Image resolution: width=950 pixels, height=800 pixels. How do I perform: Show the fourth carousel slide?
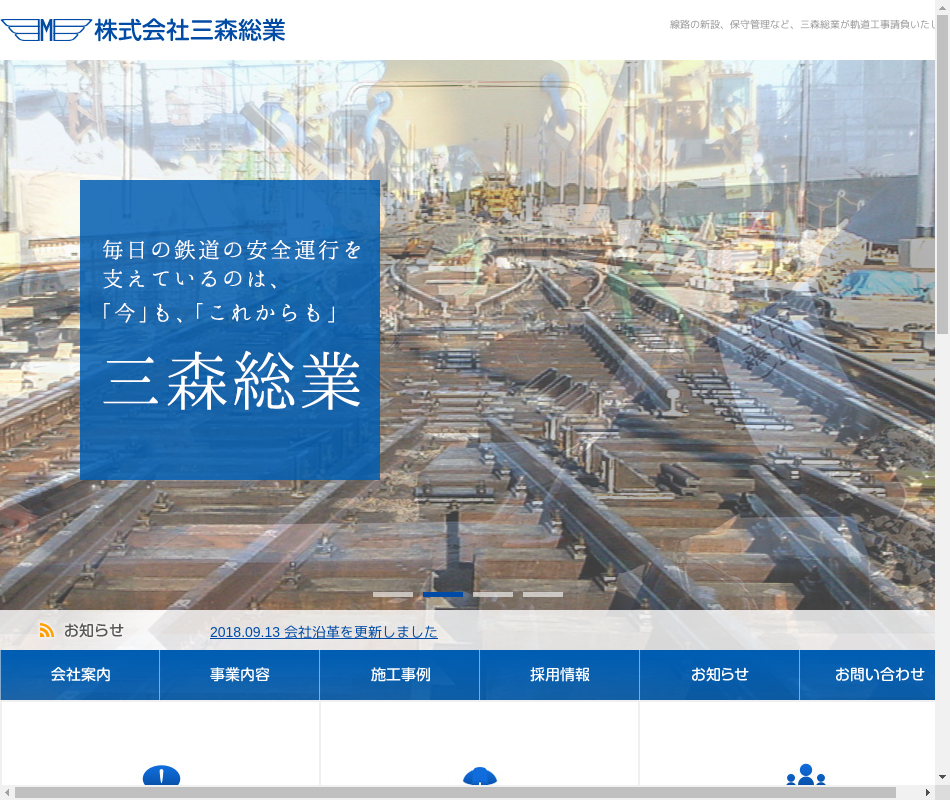pos(543,594)
